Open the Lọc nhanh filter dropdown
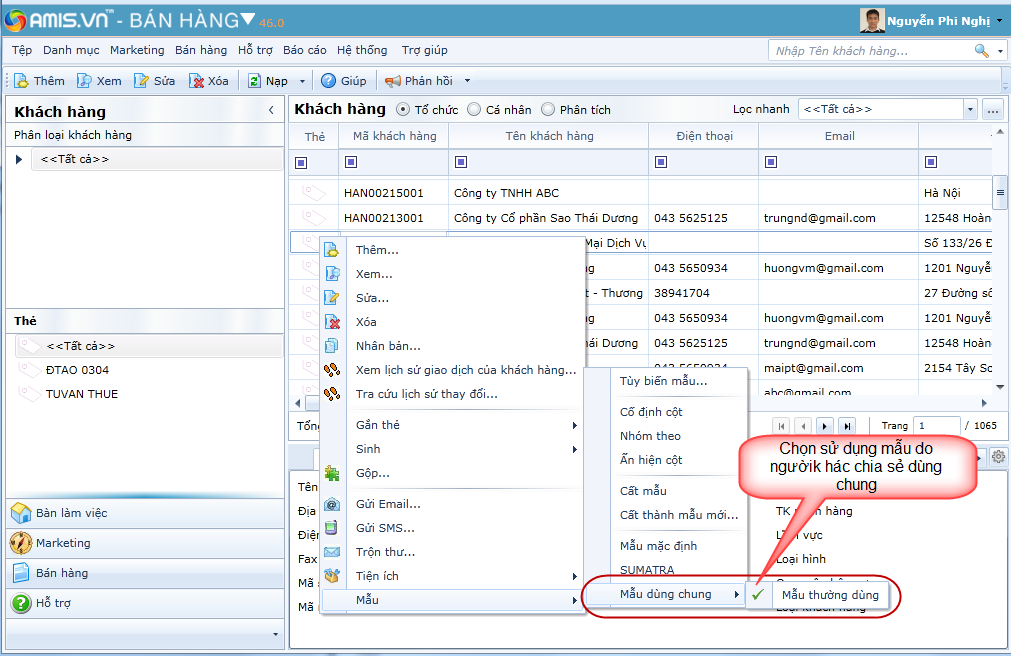Viewport: 1011px width, 656px height. 969,109
